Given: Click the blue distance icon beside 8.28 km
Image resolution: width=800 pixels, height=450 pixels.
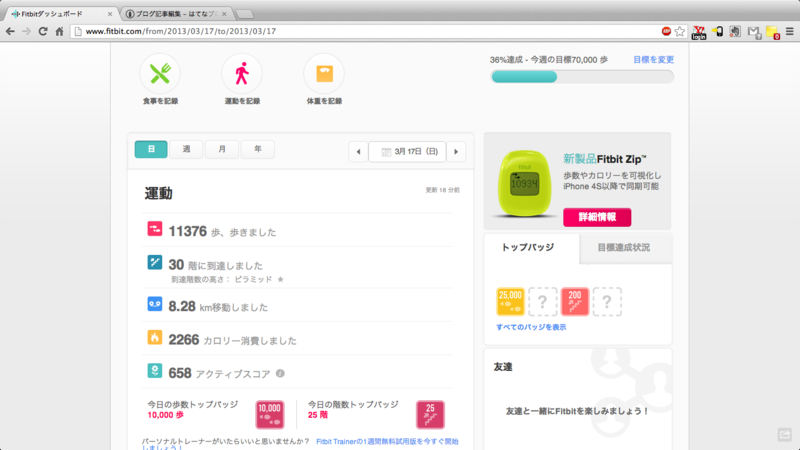Looking at the screenshot, I should click(x=155, y=304).
